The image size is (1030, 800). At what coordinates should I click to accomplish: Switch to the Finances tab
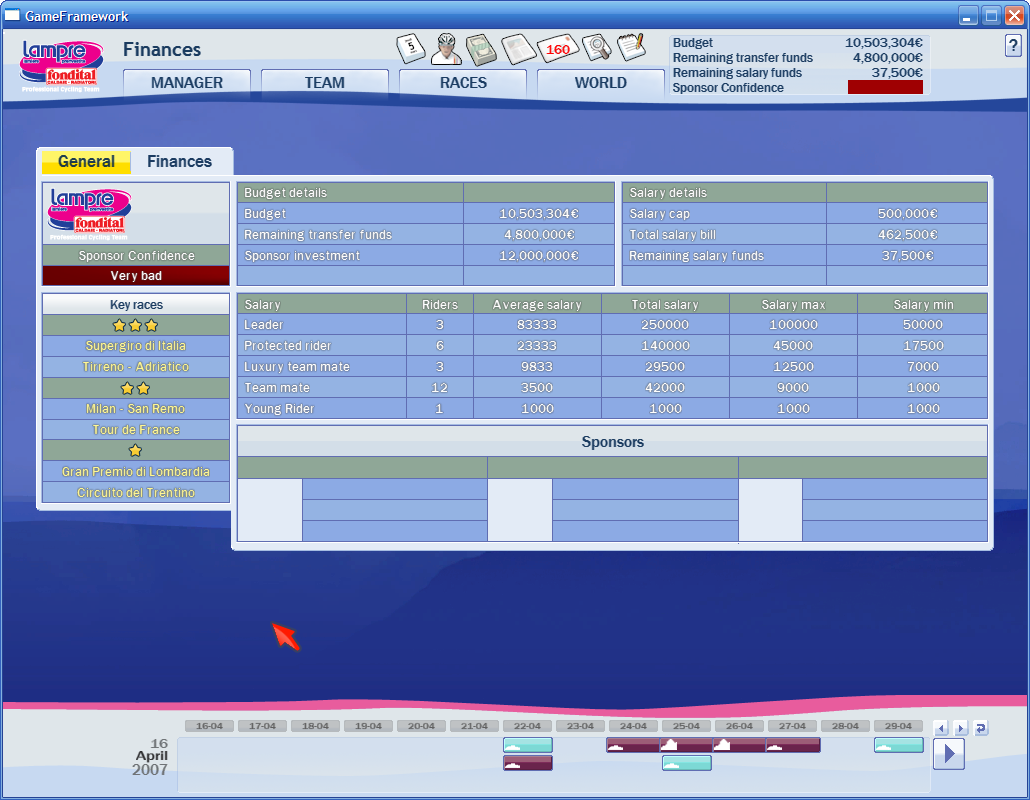click(180, 161)
